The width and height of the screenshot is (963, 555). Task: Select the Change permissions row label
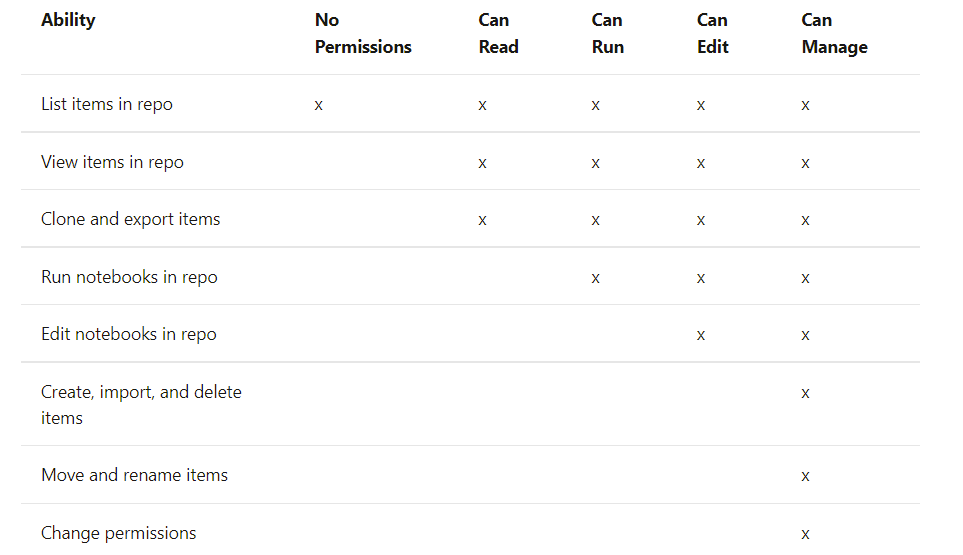pos(119,533)
